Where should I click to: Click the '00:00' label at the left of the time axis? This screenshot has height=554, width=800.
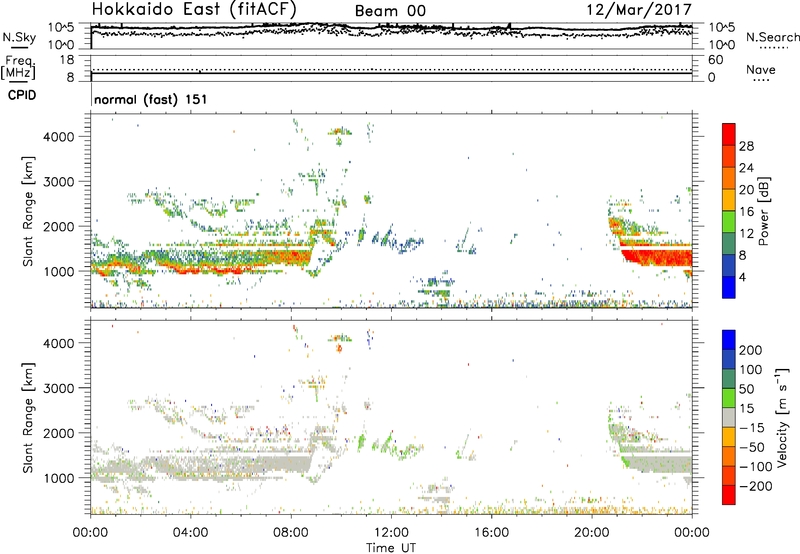coord(90,533)
